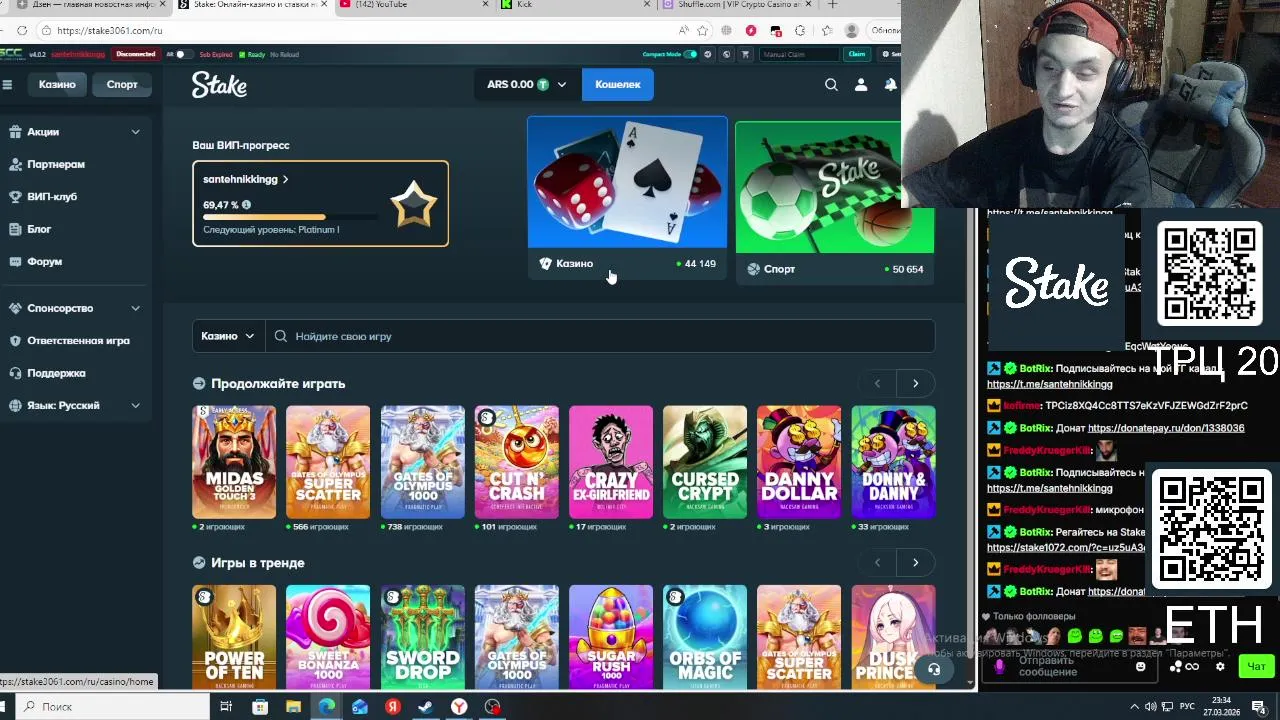
Task: Open the Казино search category dropdown
Action: click(x=228, y=336)
